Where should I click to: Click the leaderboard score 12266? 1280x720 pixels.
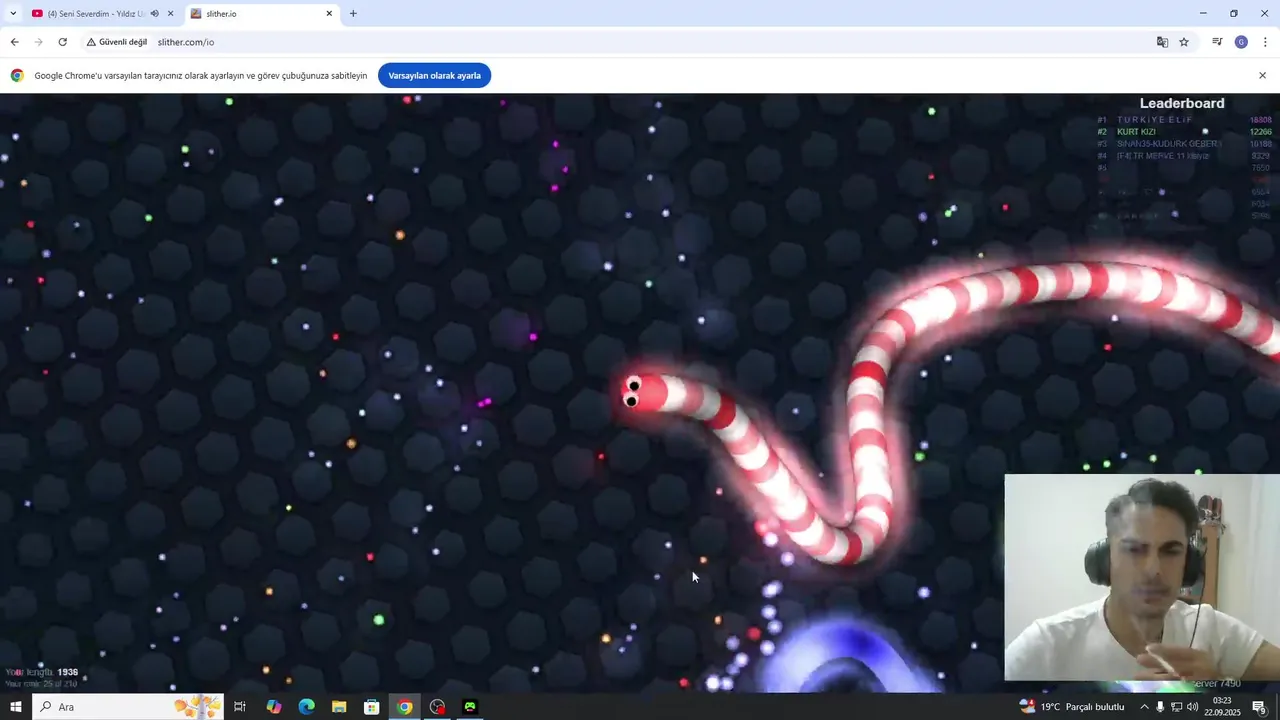click(x=1260, y=132)
